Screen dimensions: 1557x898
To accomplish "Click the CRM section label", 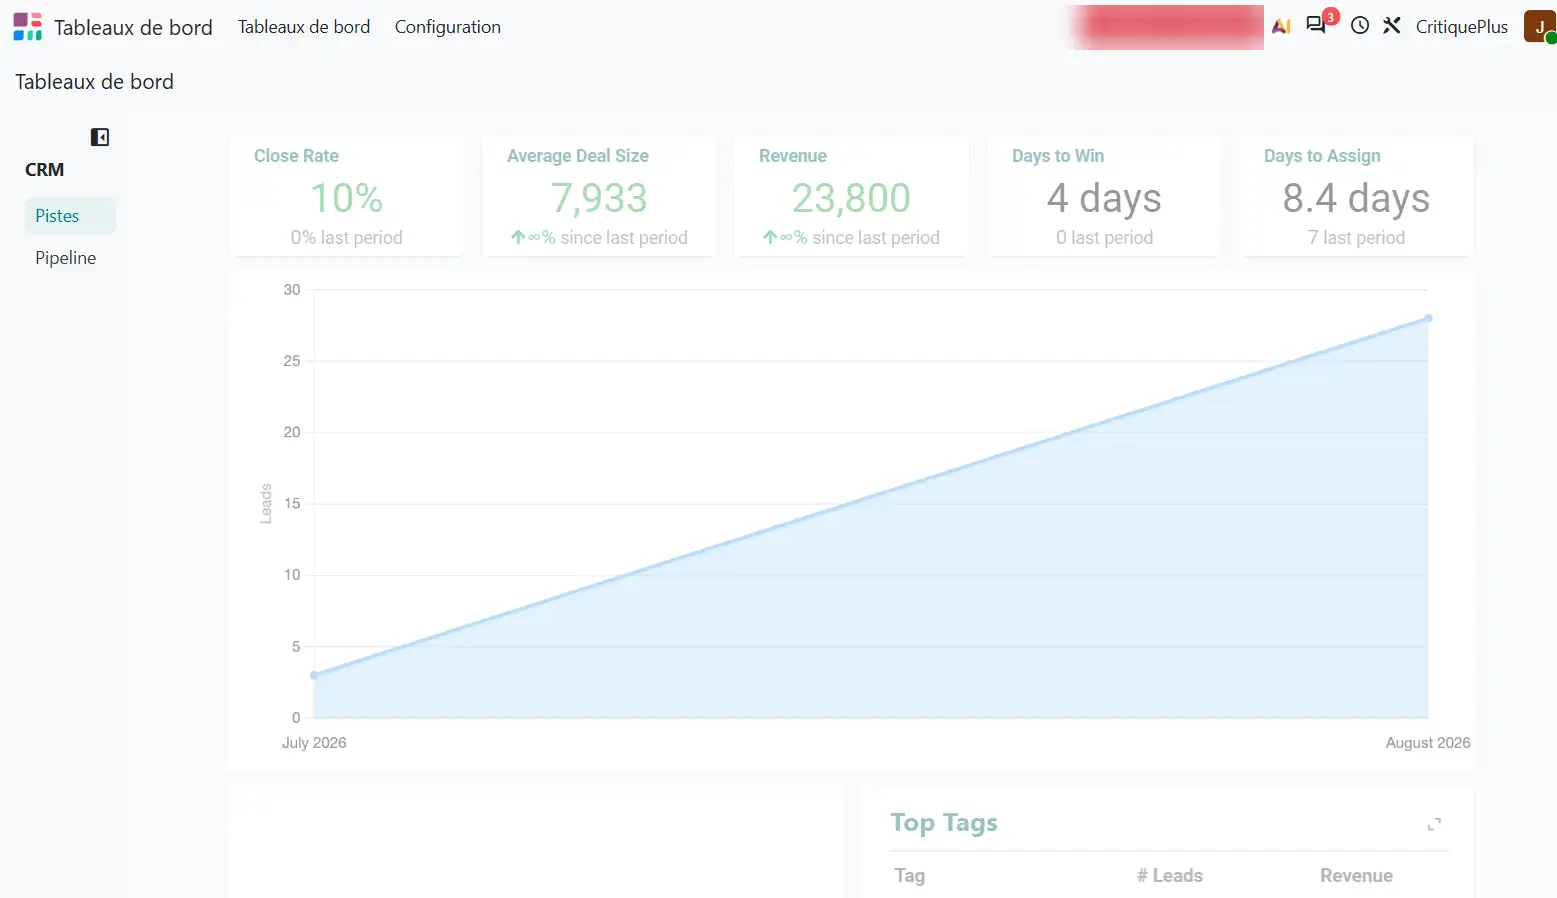I will pyautogui.click(x=44, y=170).
